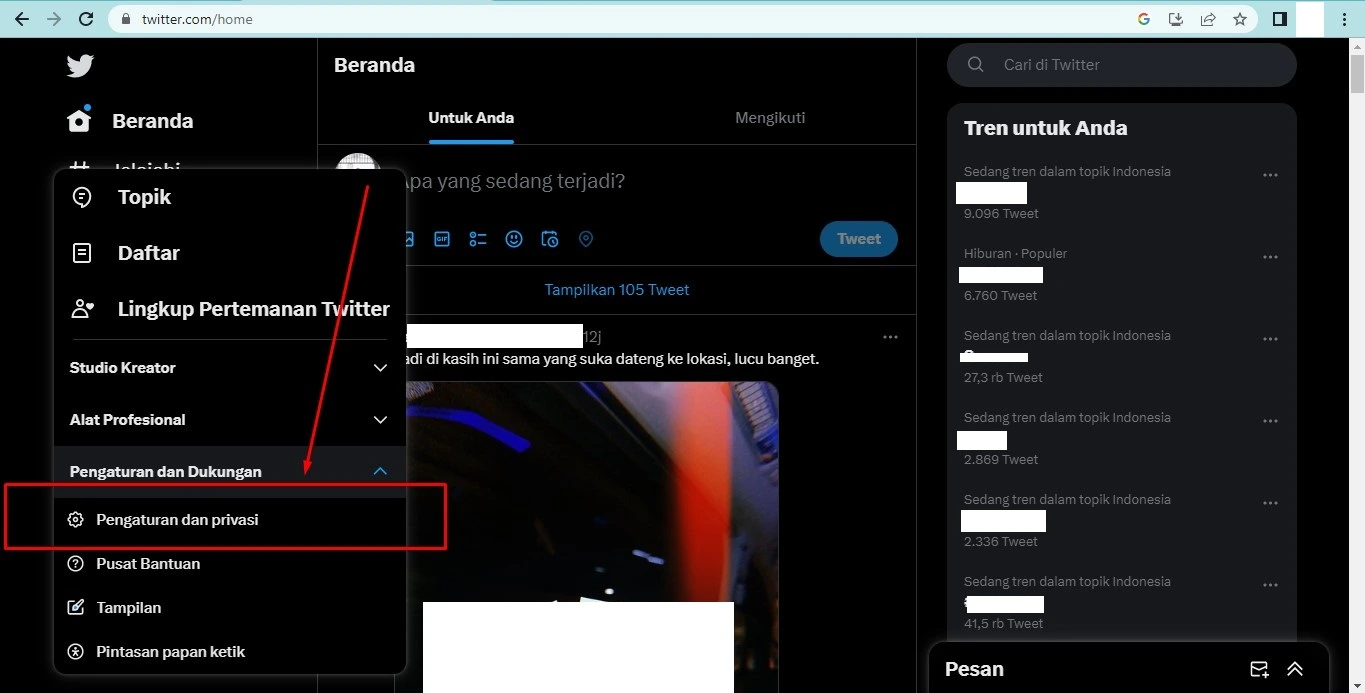This screenshot has height=693, width=1365.
Task: Open the emoji picker in composer
Action: (x=514, y=239)
